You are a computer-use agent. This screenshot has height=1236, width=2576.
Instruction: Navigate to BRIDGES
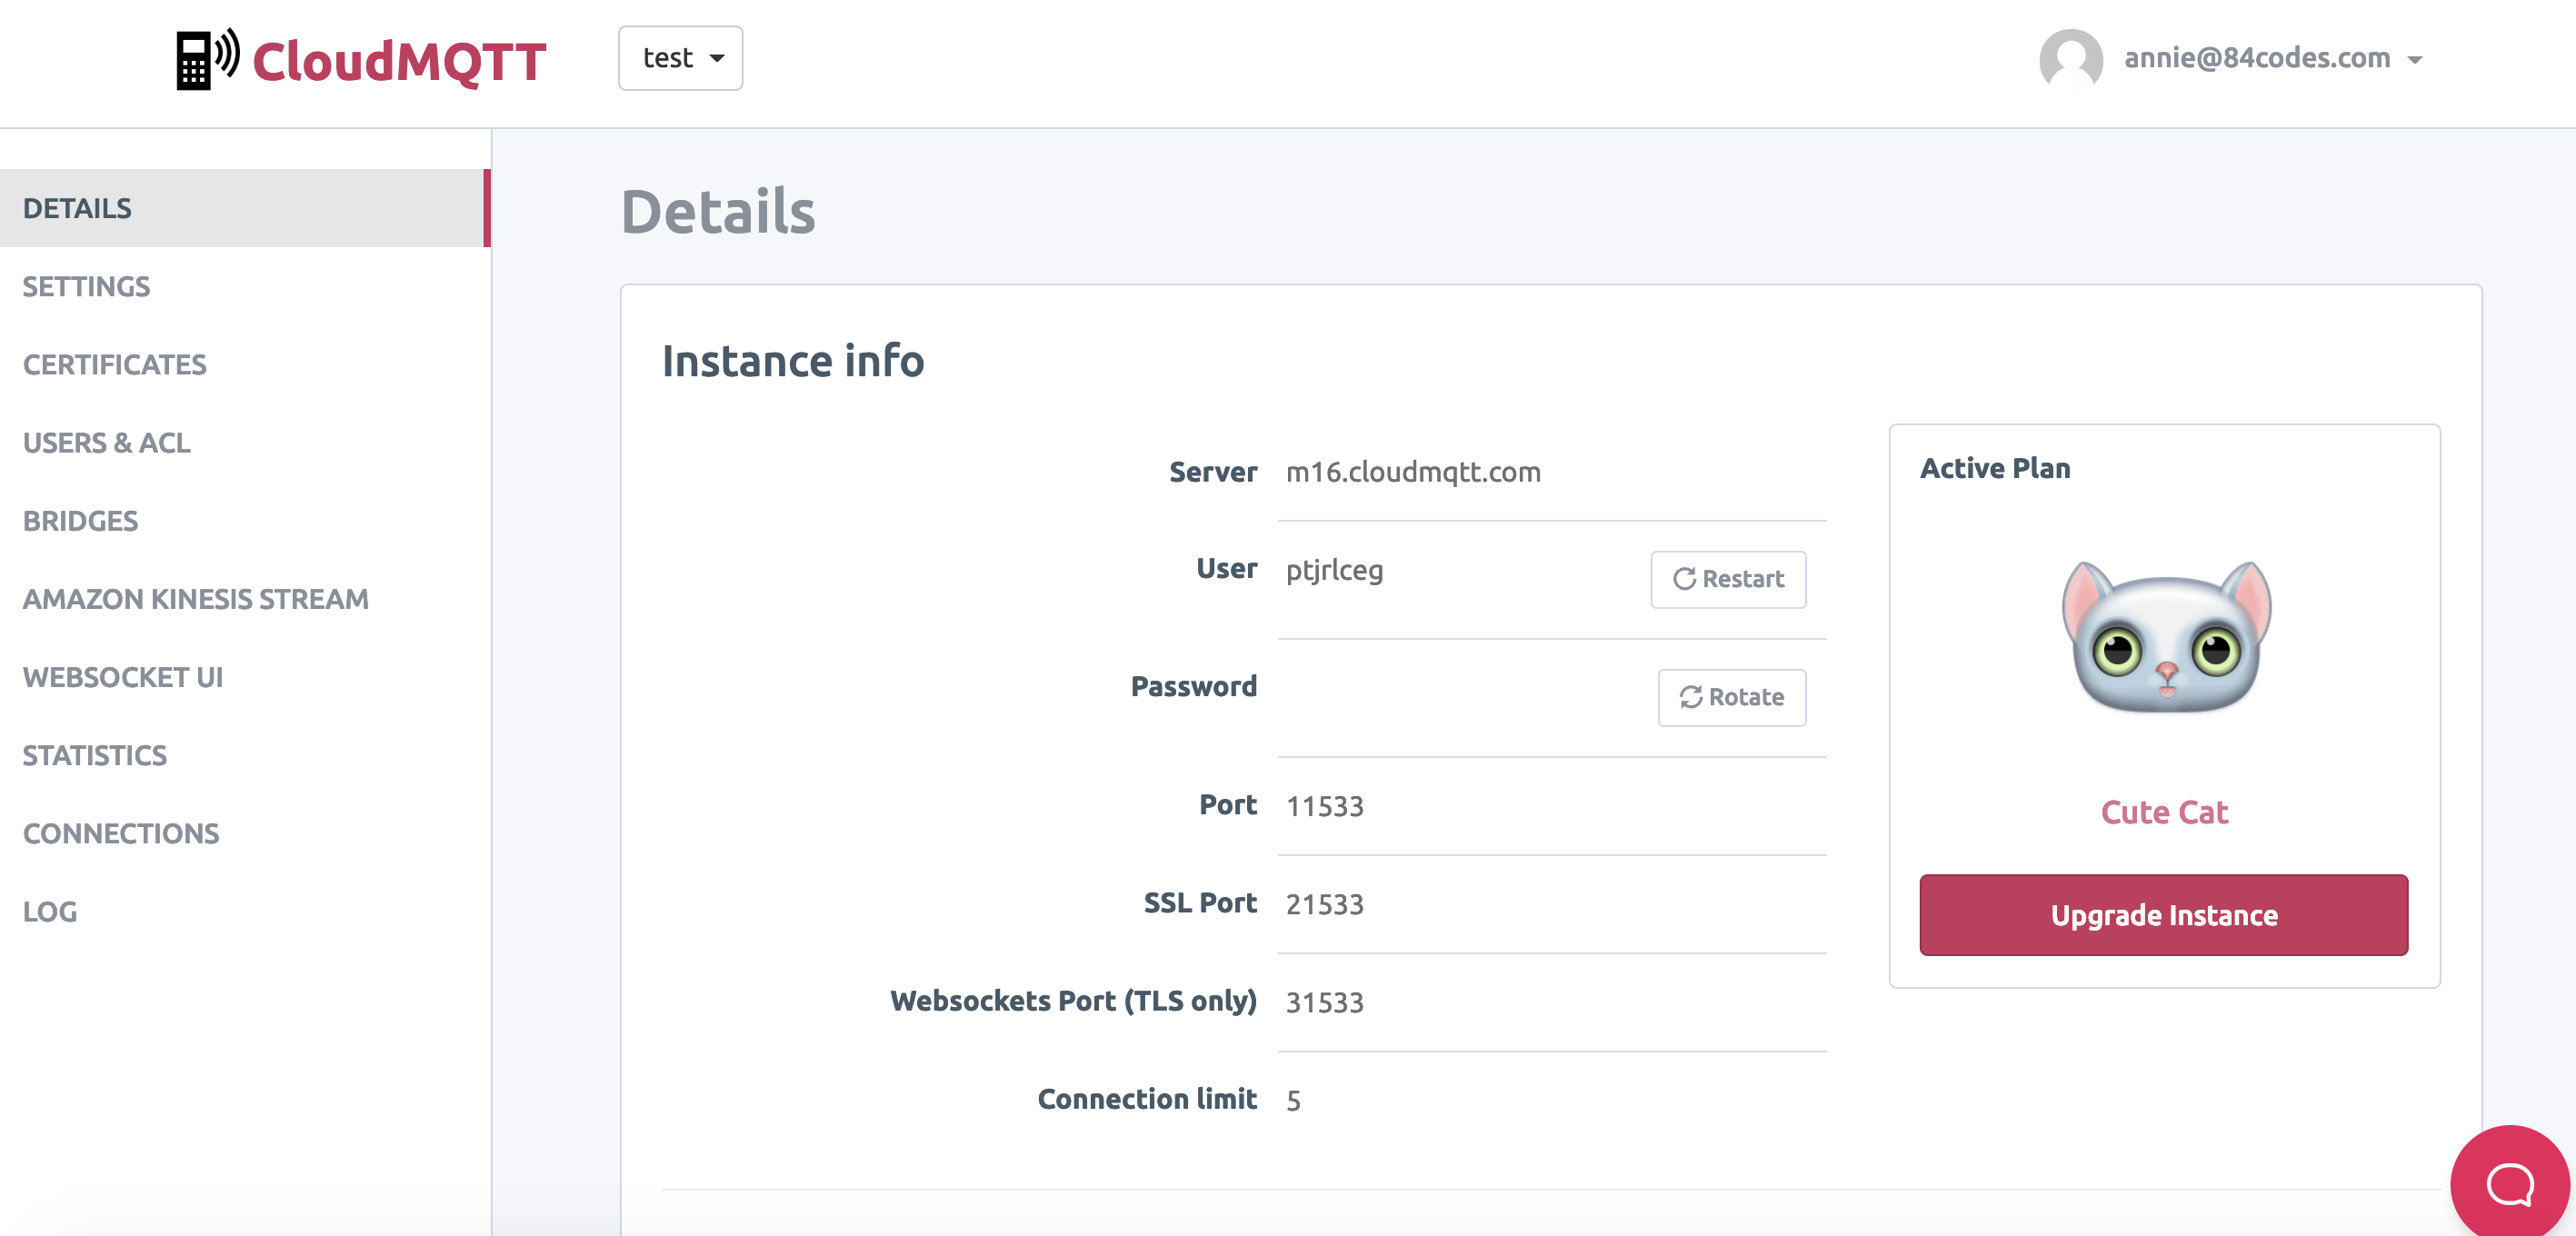[x=80, y=520]
